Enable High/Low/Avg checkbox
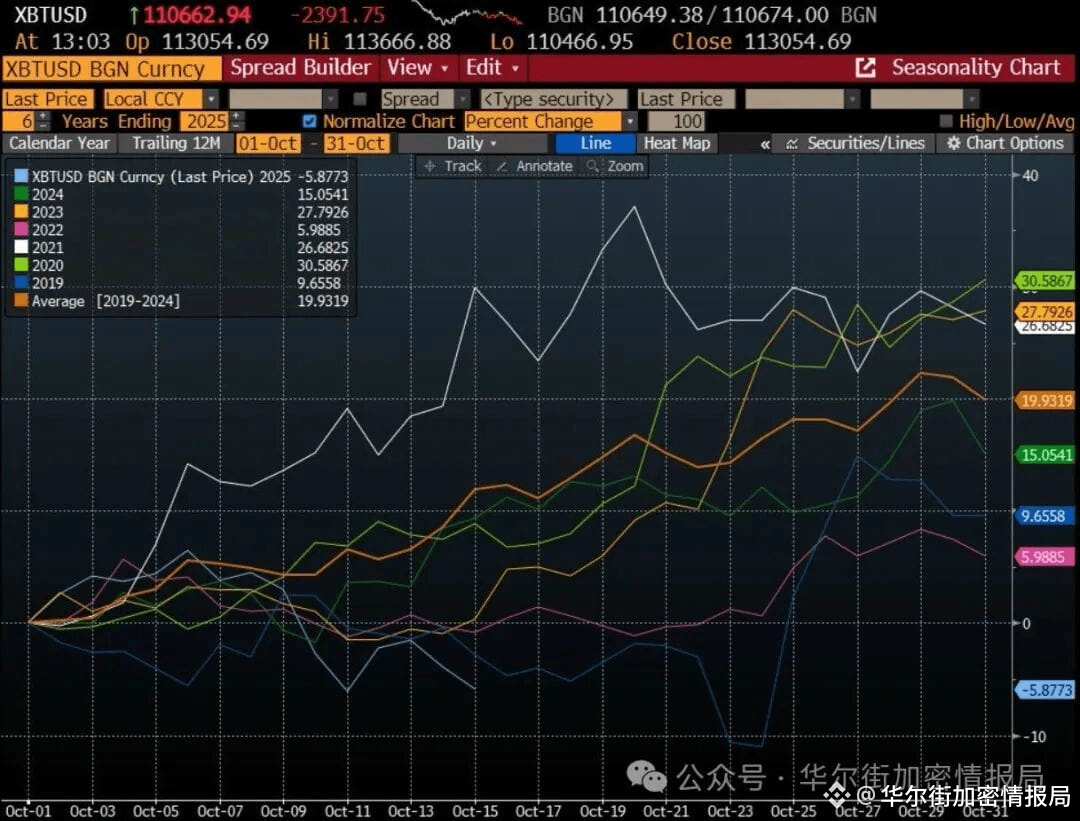 pos(946,121)
